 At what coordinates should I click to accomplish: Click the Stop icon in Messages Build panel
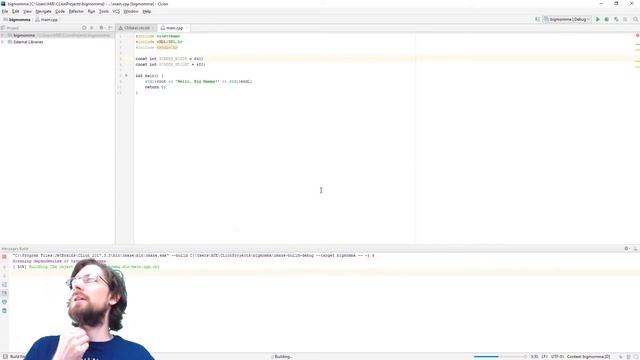click(4, 257)
